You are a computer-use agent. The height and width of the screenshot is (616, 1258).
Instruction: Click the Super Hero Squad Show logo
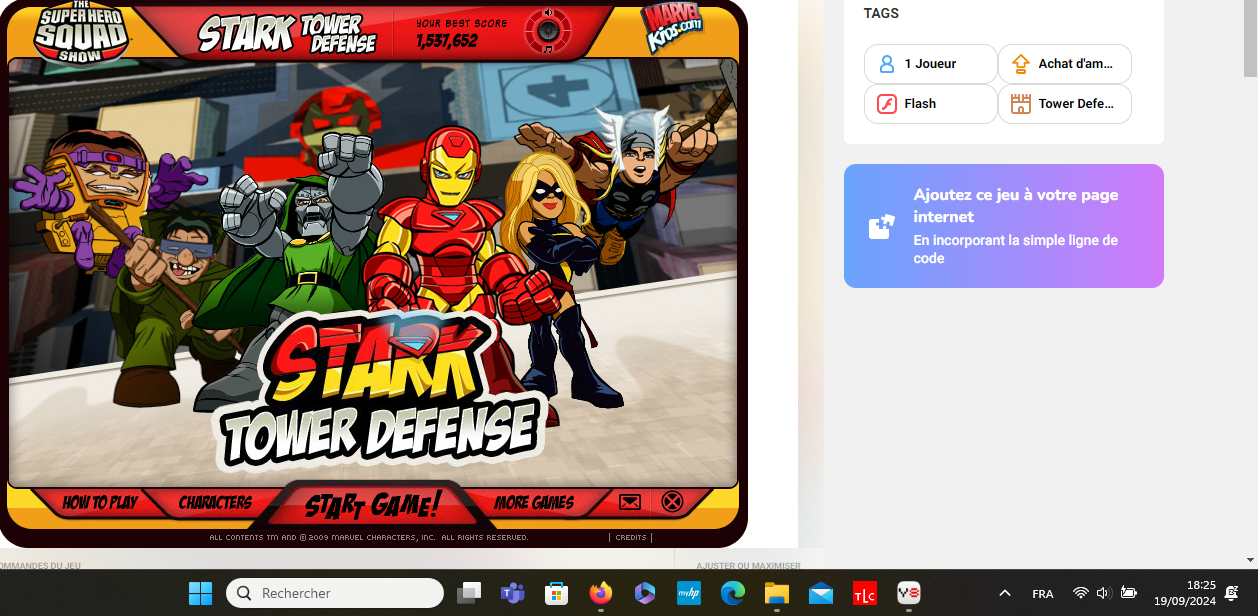tap(81, 32)
